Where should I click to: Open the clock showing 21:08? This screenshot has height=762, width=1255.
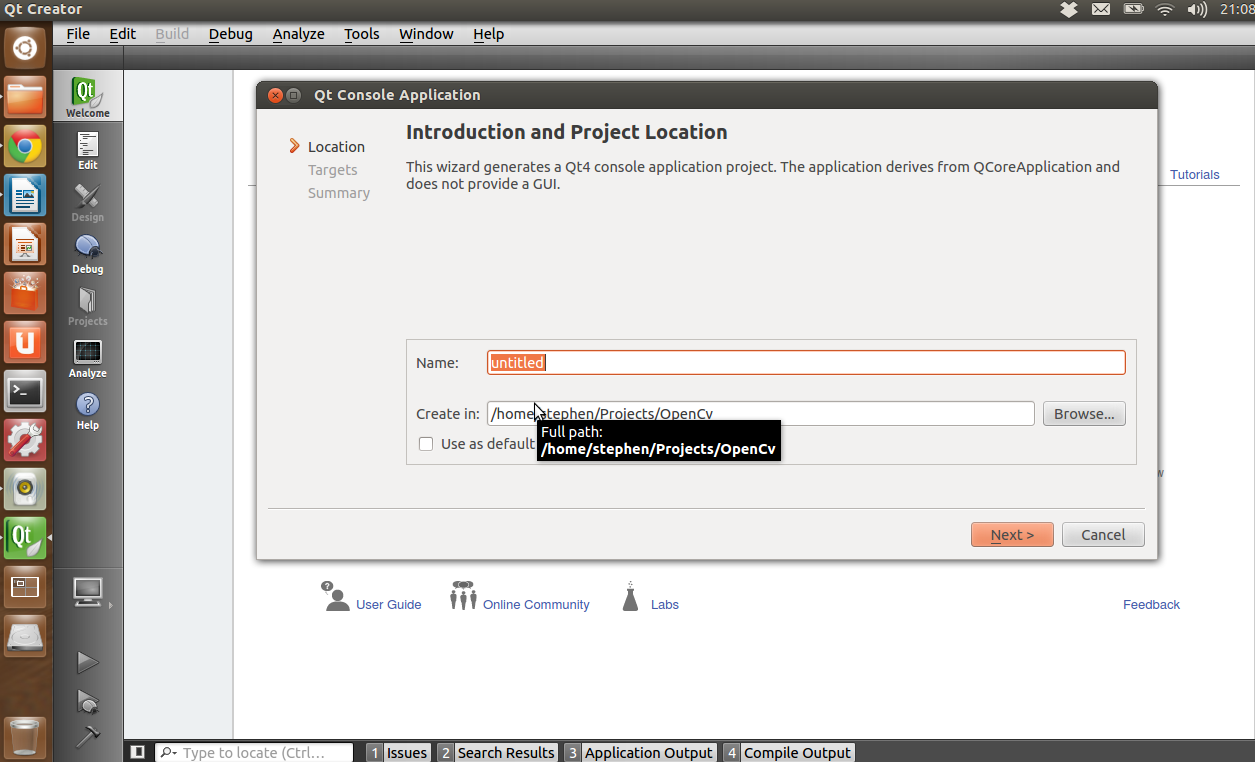1237,10
